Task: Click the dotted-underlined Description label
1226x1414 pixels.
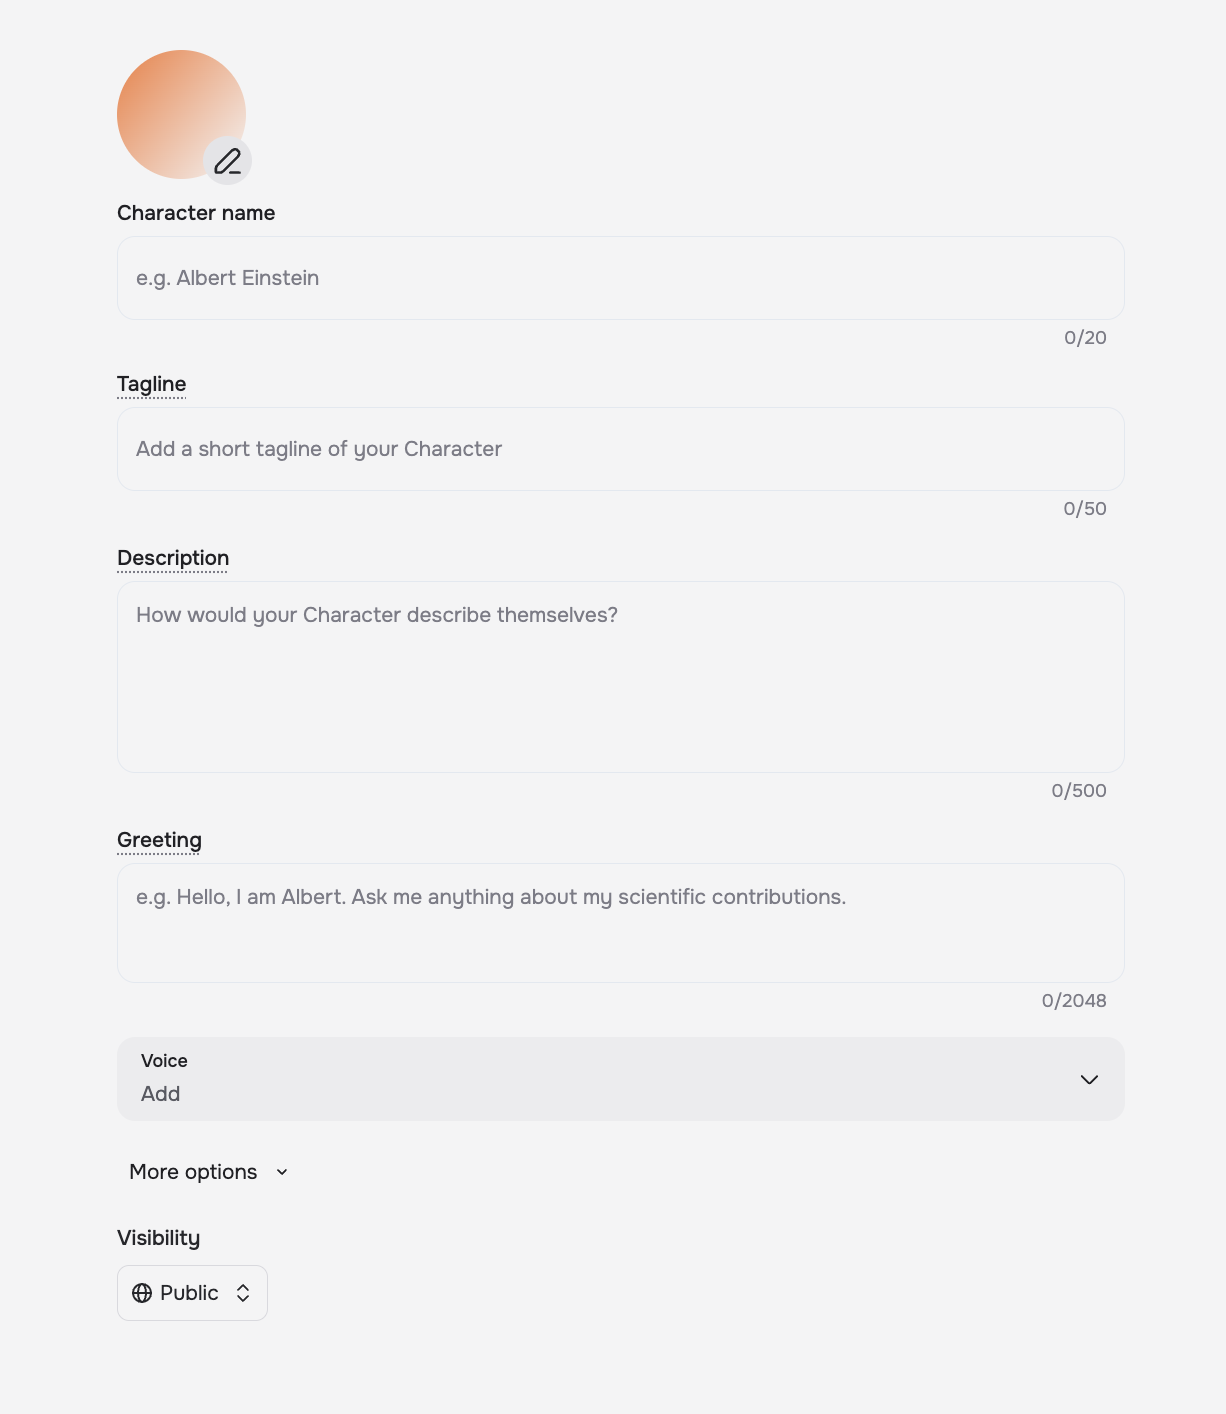Action: [x=173, y=558]
